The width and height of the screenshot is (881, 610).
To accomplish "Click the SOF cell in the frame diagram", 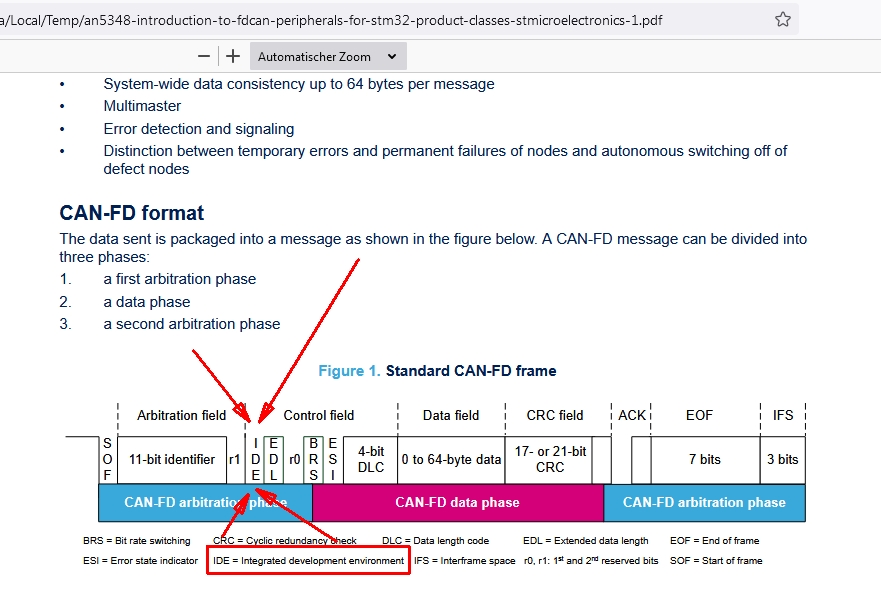I will [x=107, y=460].
